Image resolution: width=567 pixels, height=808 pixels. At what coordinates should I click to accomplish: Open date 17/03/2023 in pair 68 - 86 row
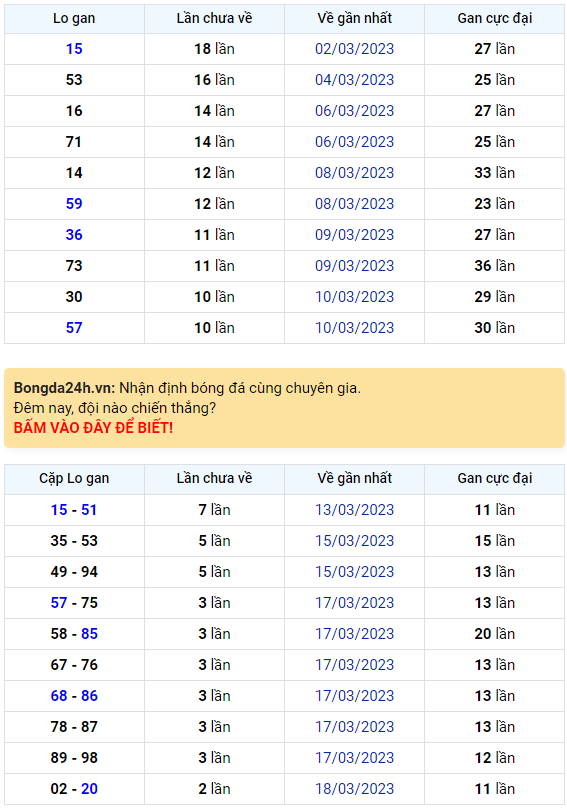tap(355, 696)
